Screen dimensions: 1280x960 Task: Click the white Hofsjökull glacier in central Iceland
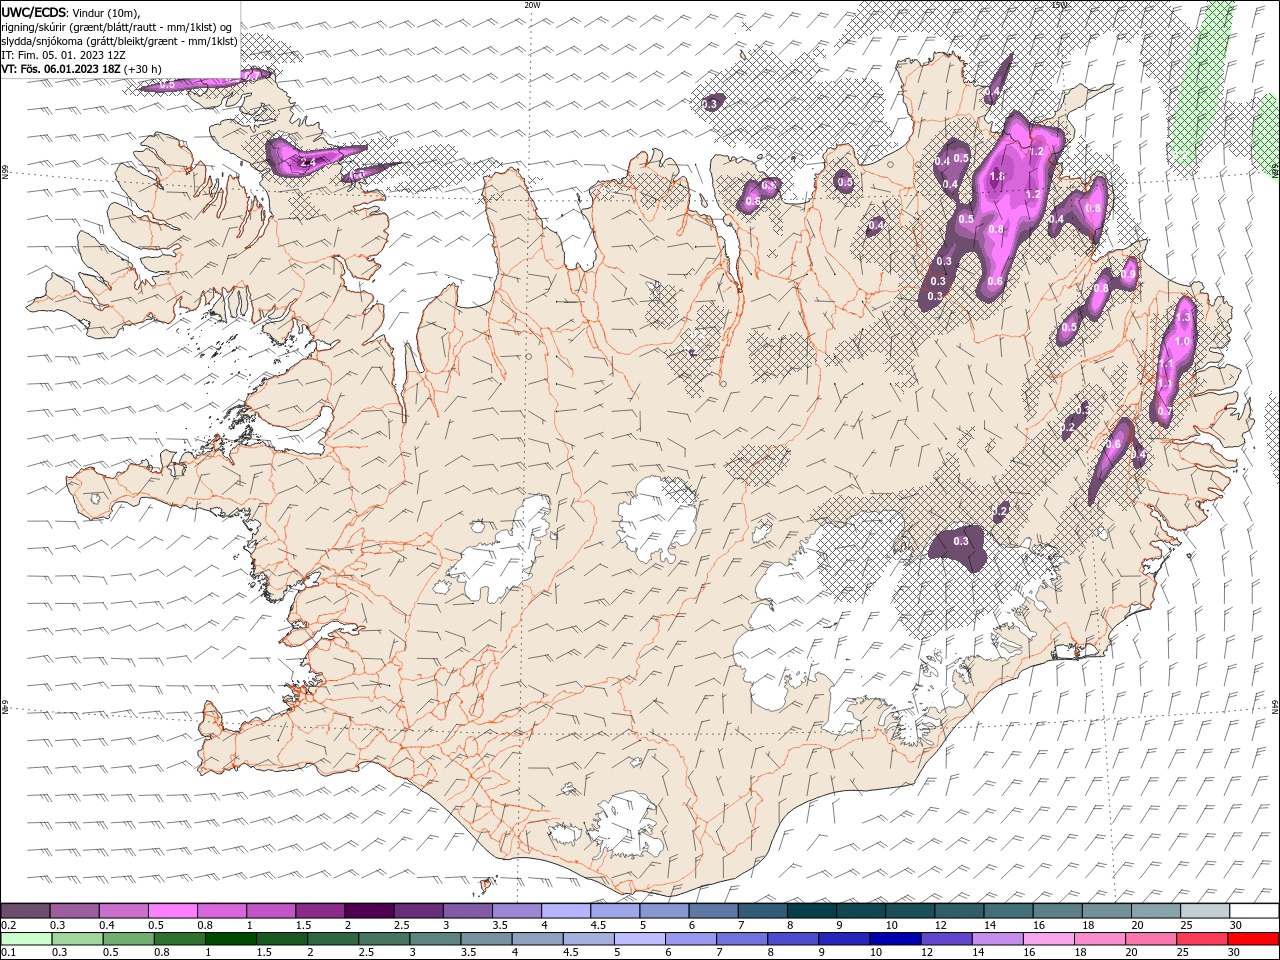[658, 520]
